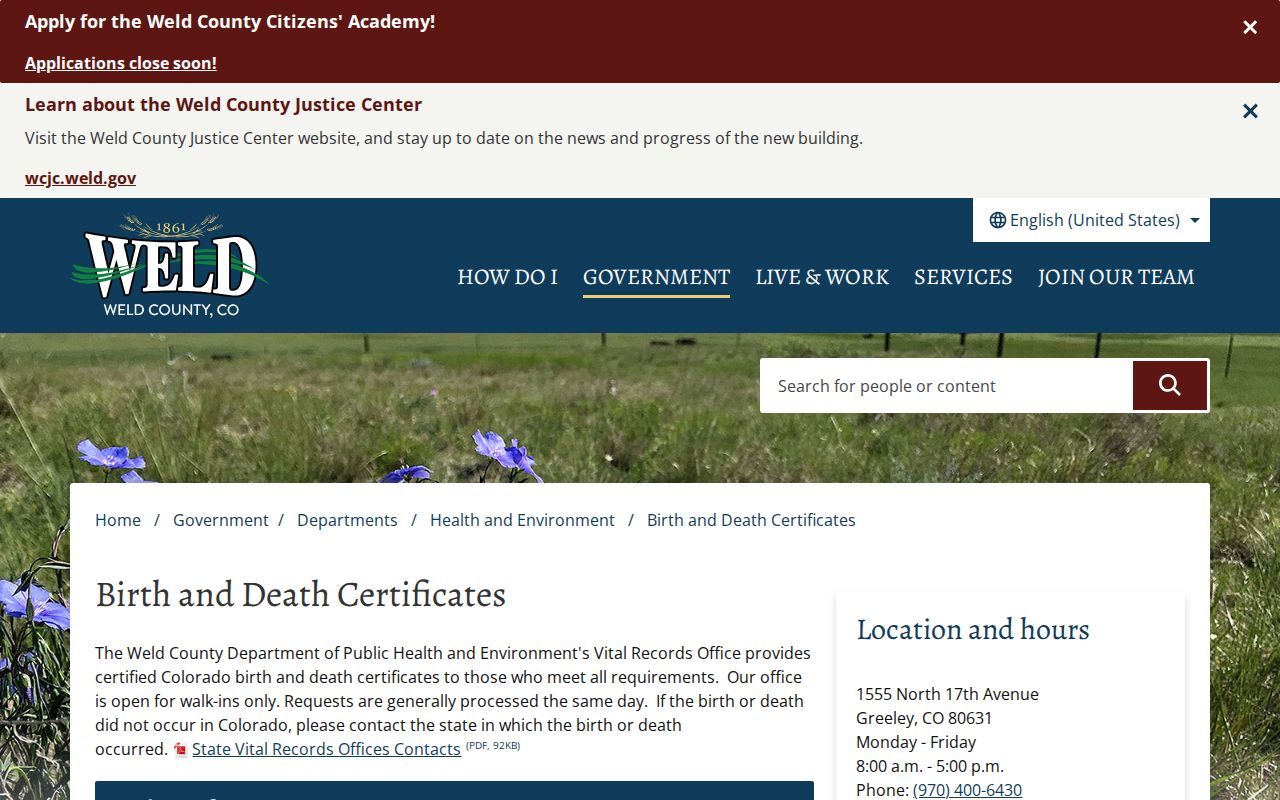Open the SERVICES menu

point(963,277)
